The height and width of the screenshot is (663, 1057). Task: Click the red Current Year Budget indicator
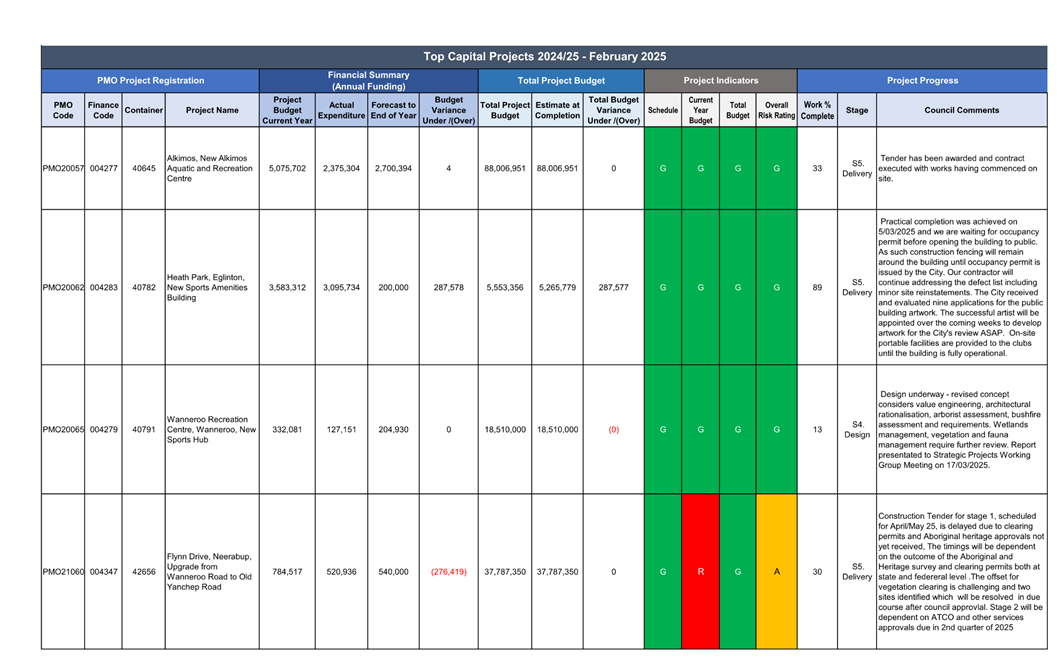[700, 572]
